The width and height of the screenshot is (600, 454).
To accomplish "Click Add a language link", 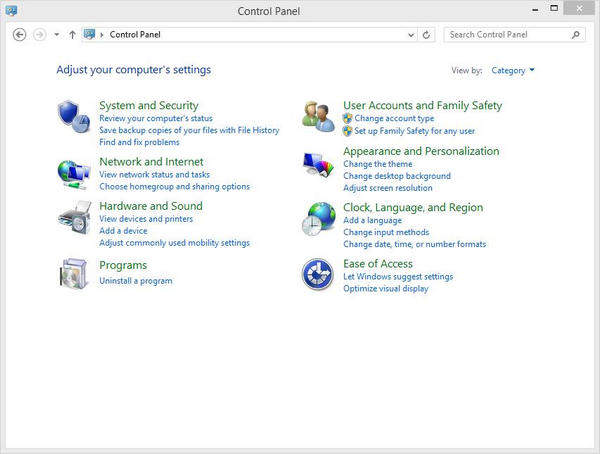I will click(372, 220).
